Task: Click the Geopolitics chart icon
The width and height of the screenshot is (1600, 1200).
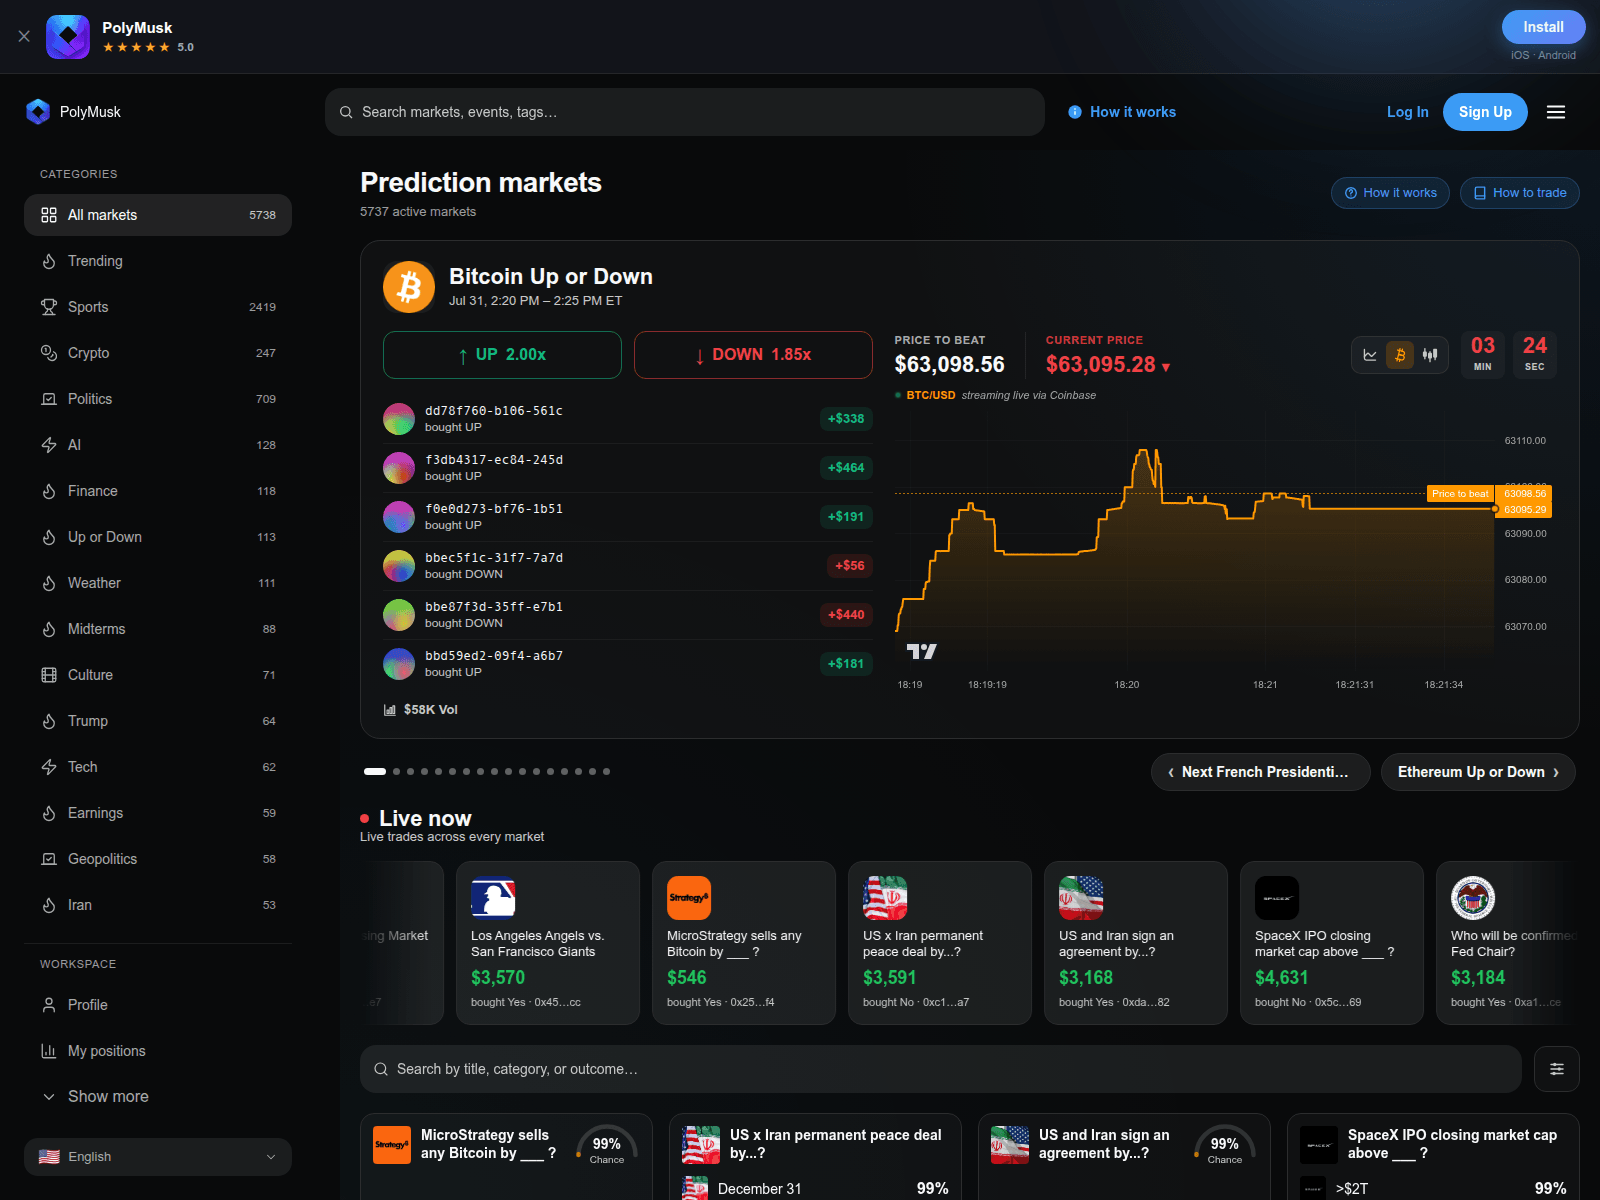Action: (49, 859)
